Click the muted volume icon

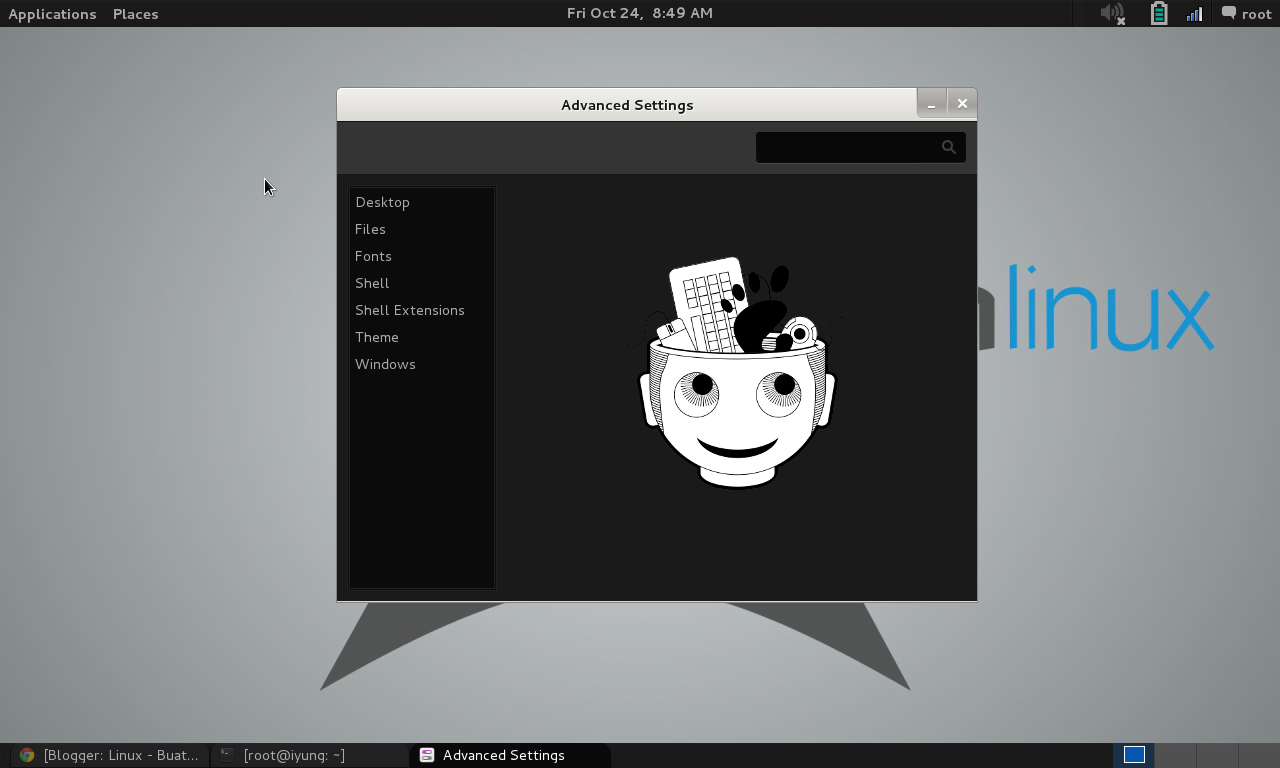(1113, 13)
